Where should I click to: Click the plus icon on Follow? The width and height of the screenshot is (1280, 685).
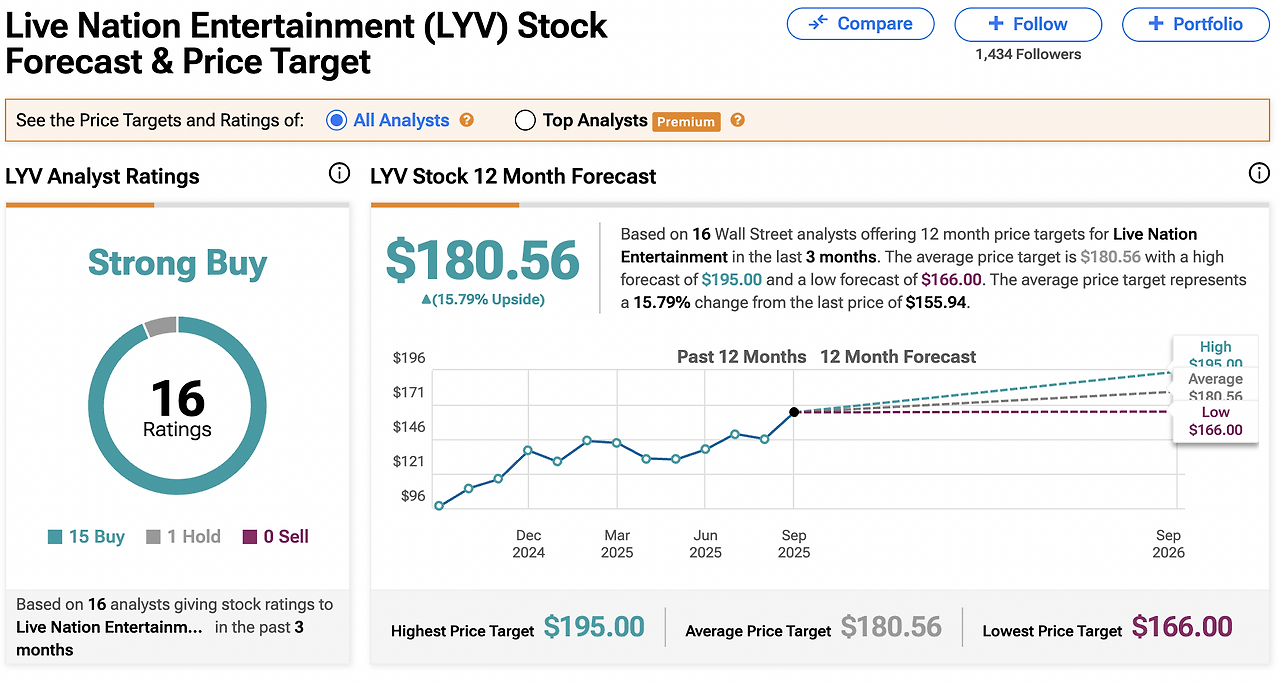[996, 24]
